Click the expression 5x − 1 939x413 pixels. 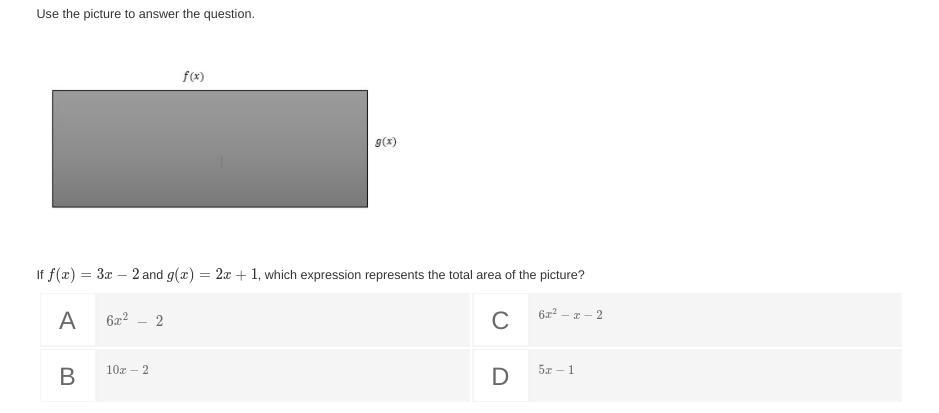click(556, 370)
